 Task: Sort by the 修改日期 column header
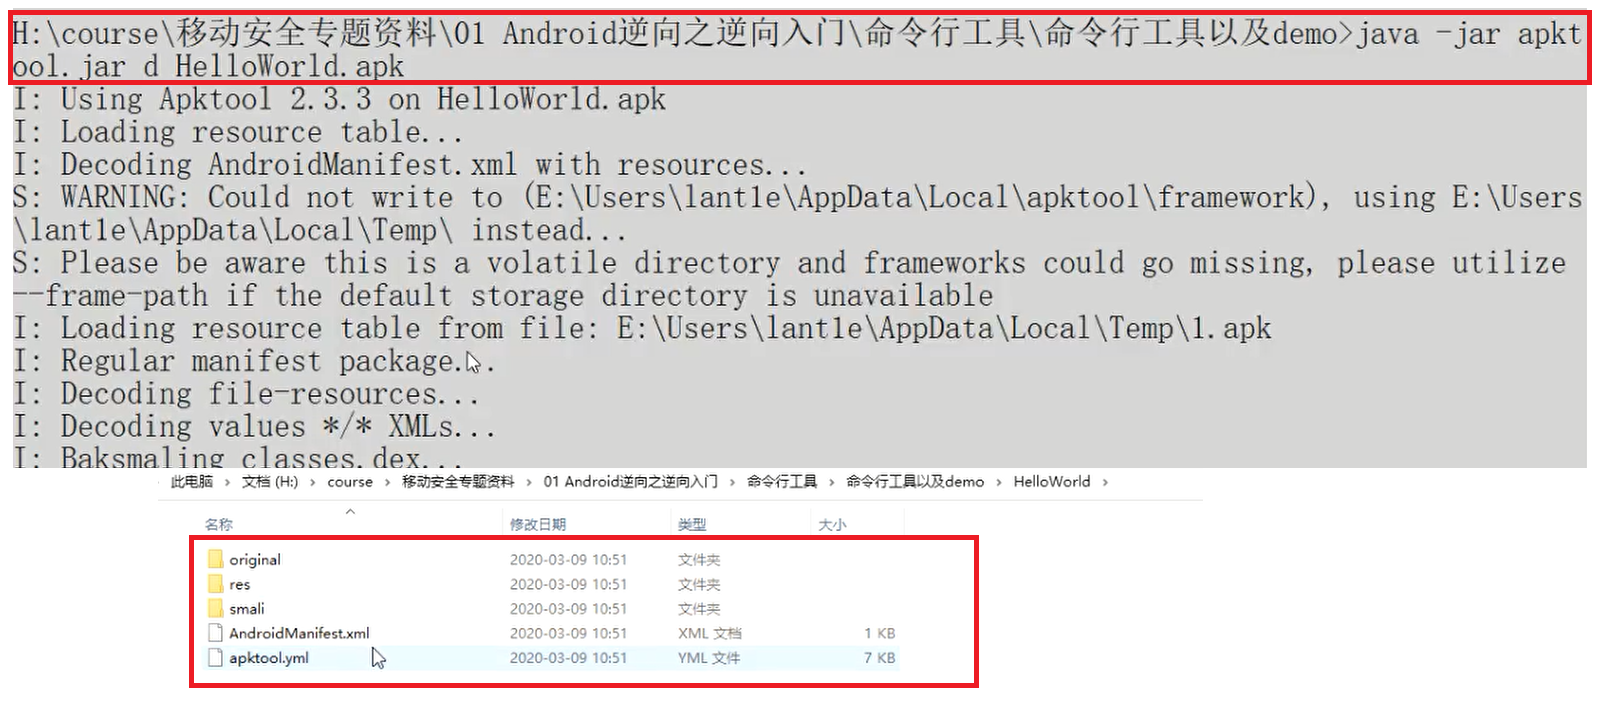(538, 524)
